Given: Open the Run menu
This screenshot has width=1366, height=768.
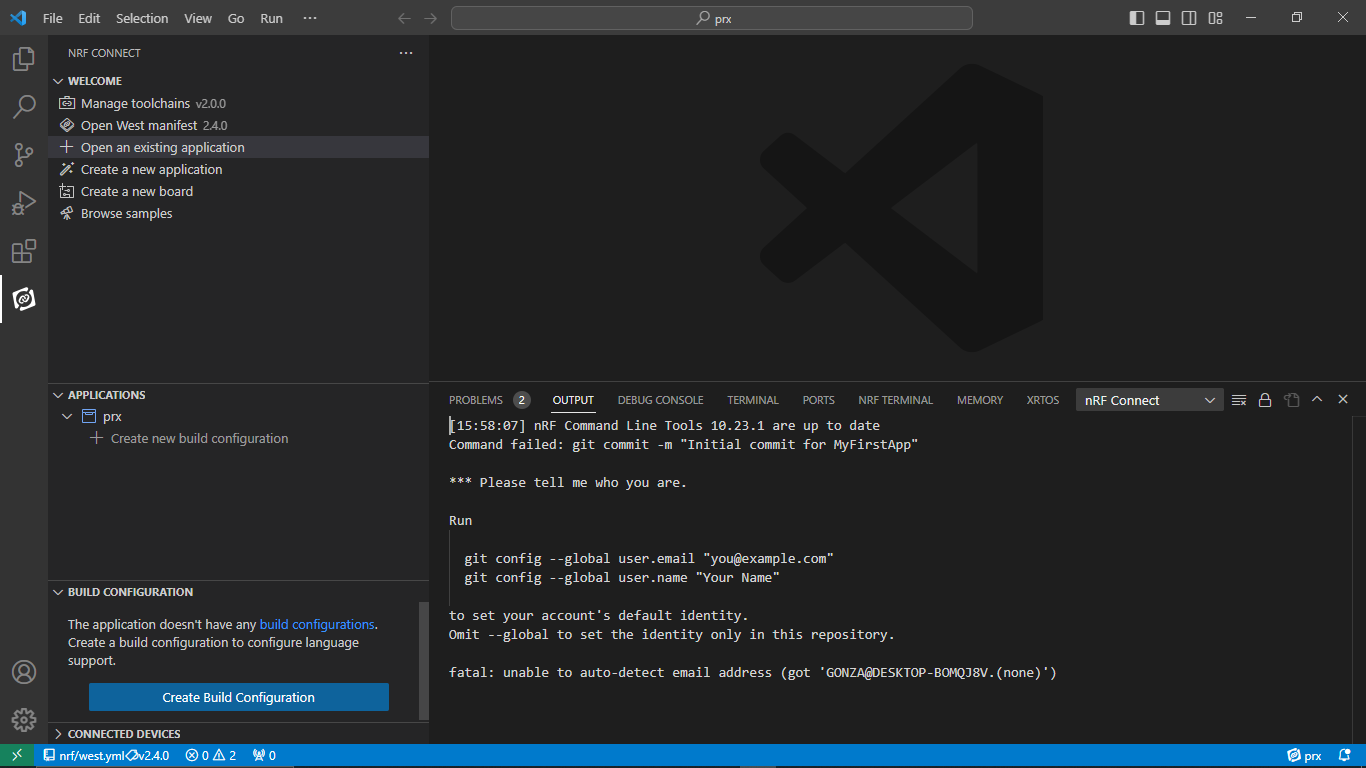Looking at the screenshot, I should pyautogui.click(x=271, y=18).
